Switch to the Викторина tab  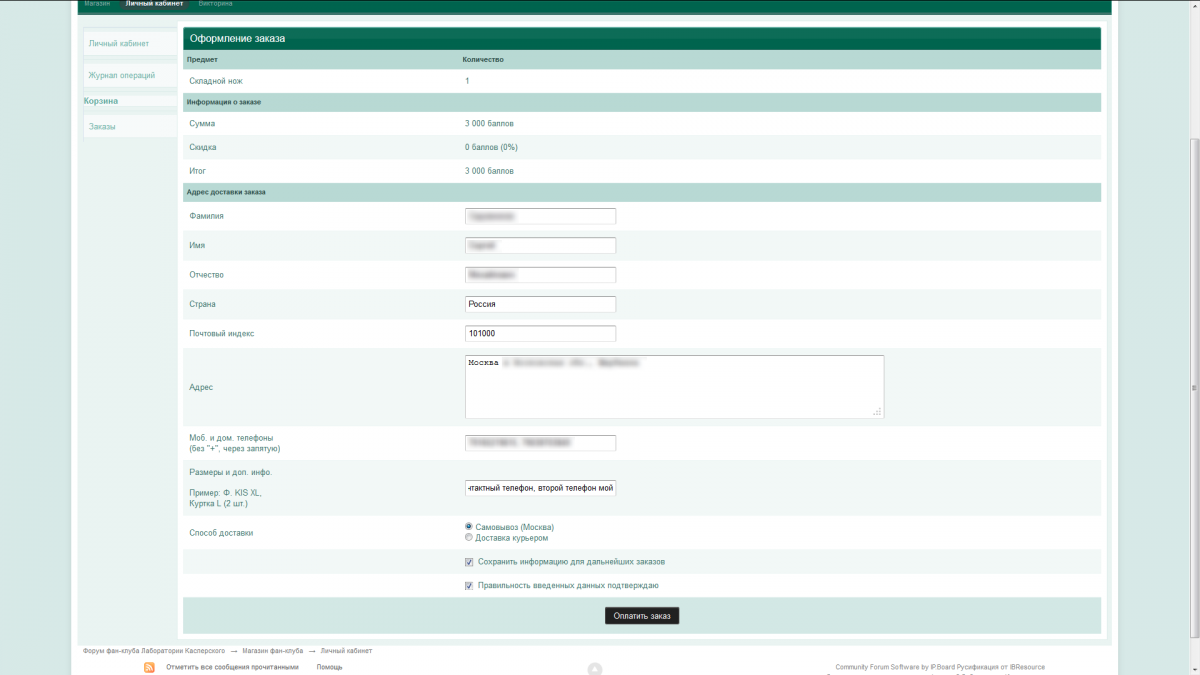pyautogui.click(x=216, y=4)
